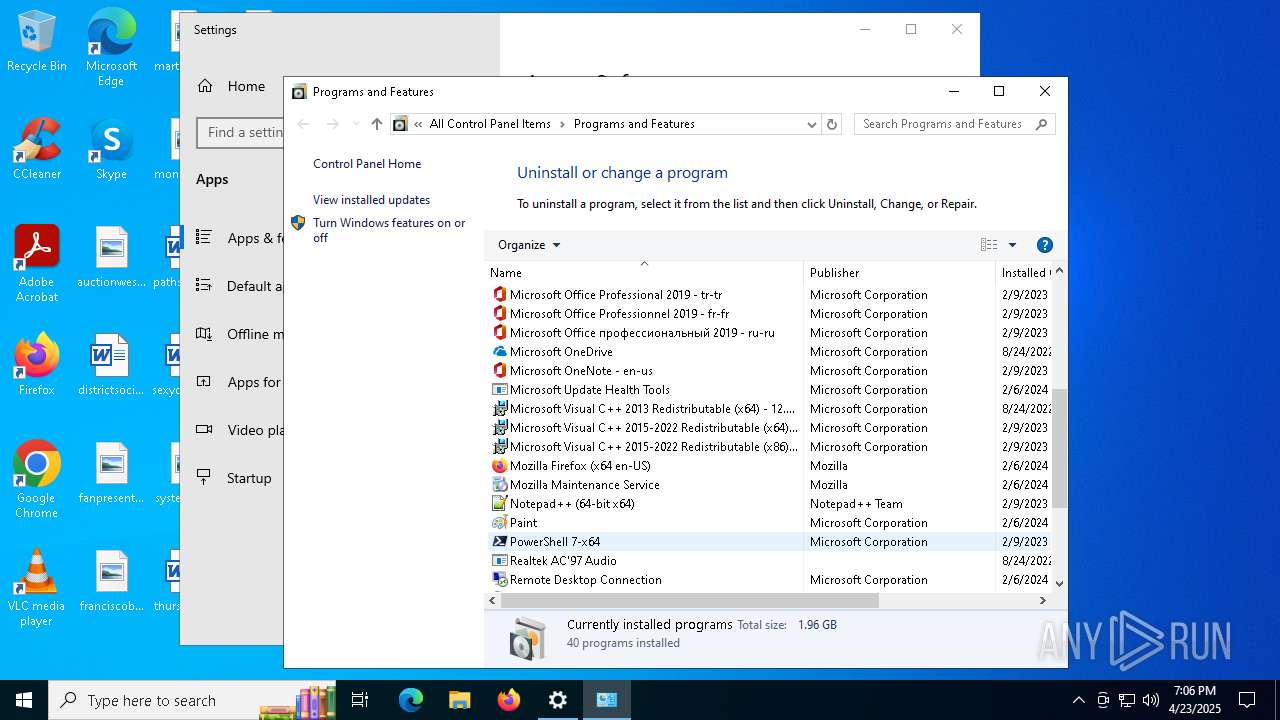Open Skype desktop shortcut
Viewport: 1280px width, 720px height.
click(x=111, y=150)
